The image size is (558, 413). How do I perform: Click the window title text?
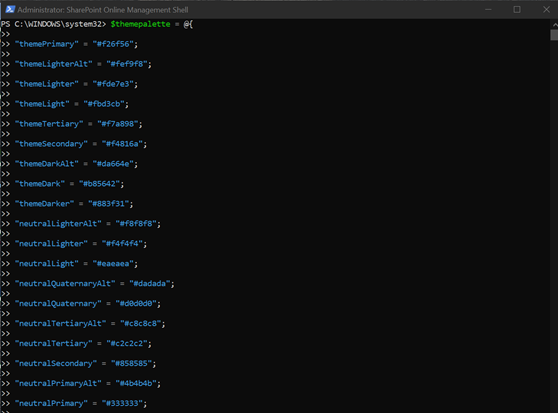coord(103,10)
